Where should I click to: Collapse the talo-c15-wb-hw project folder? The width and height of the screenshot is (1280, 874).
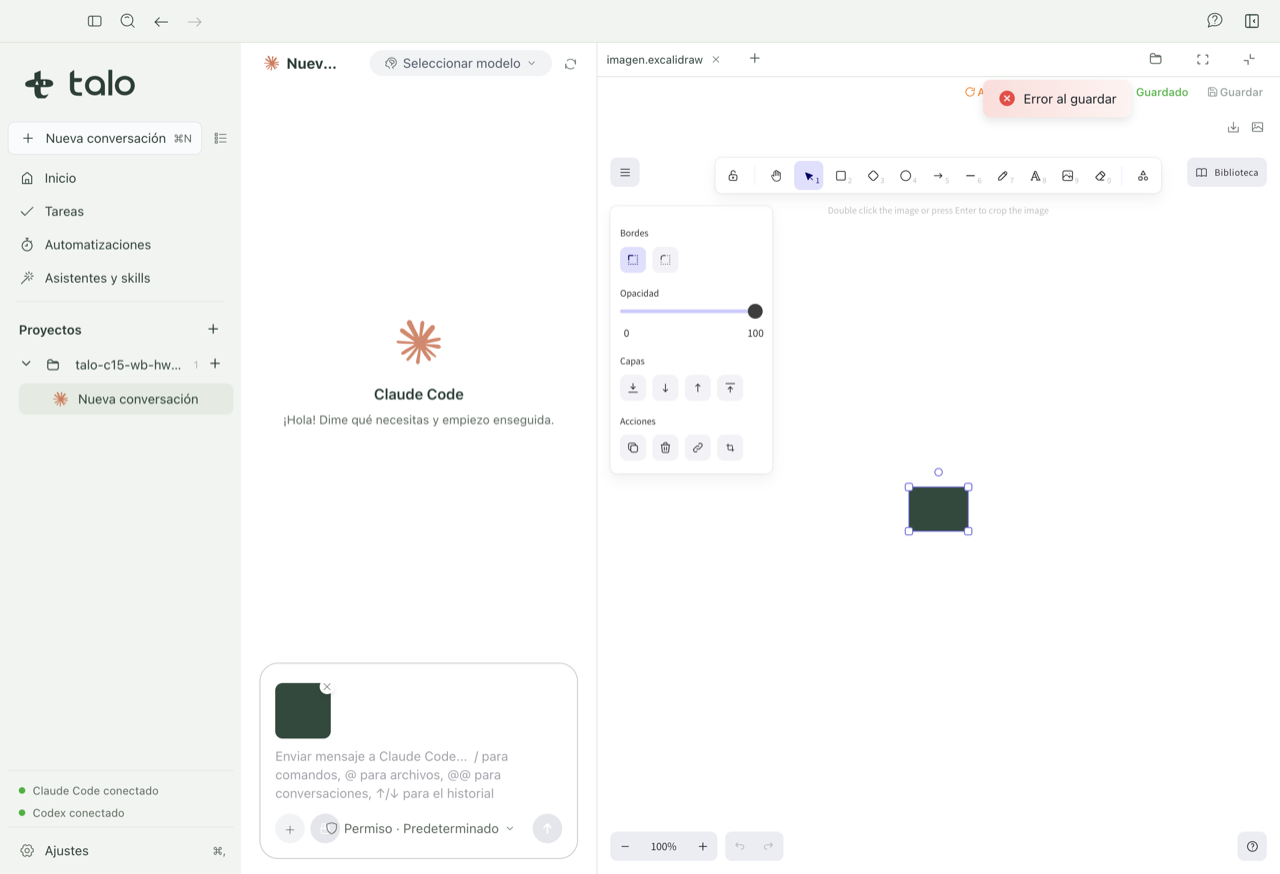click(26, 365)
